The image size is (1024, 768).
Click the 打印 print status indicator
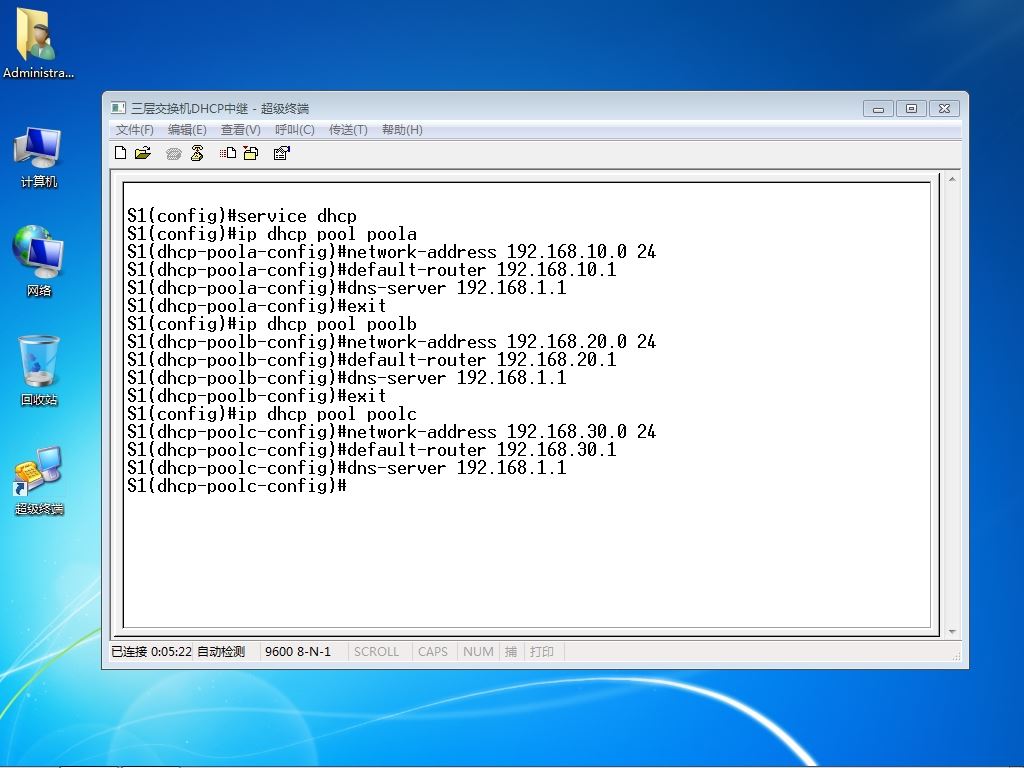coord(541,652)
